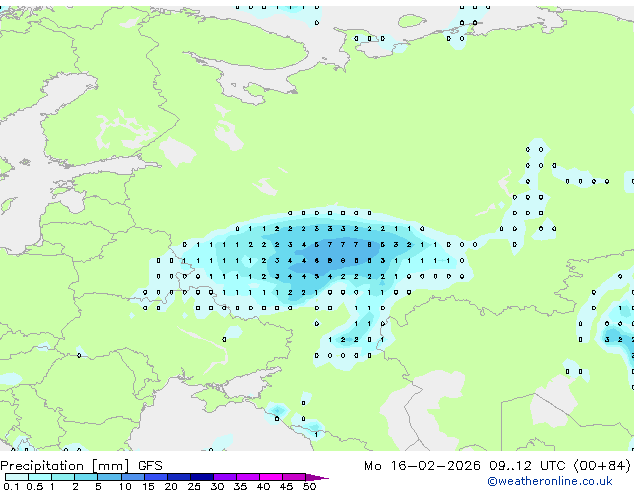This screenshot has width=634, height=490.
Task: Select the 1–2 mm legend swatch
Action: coord(63,477)
